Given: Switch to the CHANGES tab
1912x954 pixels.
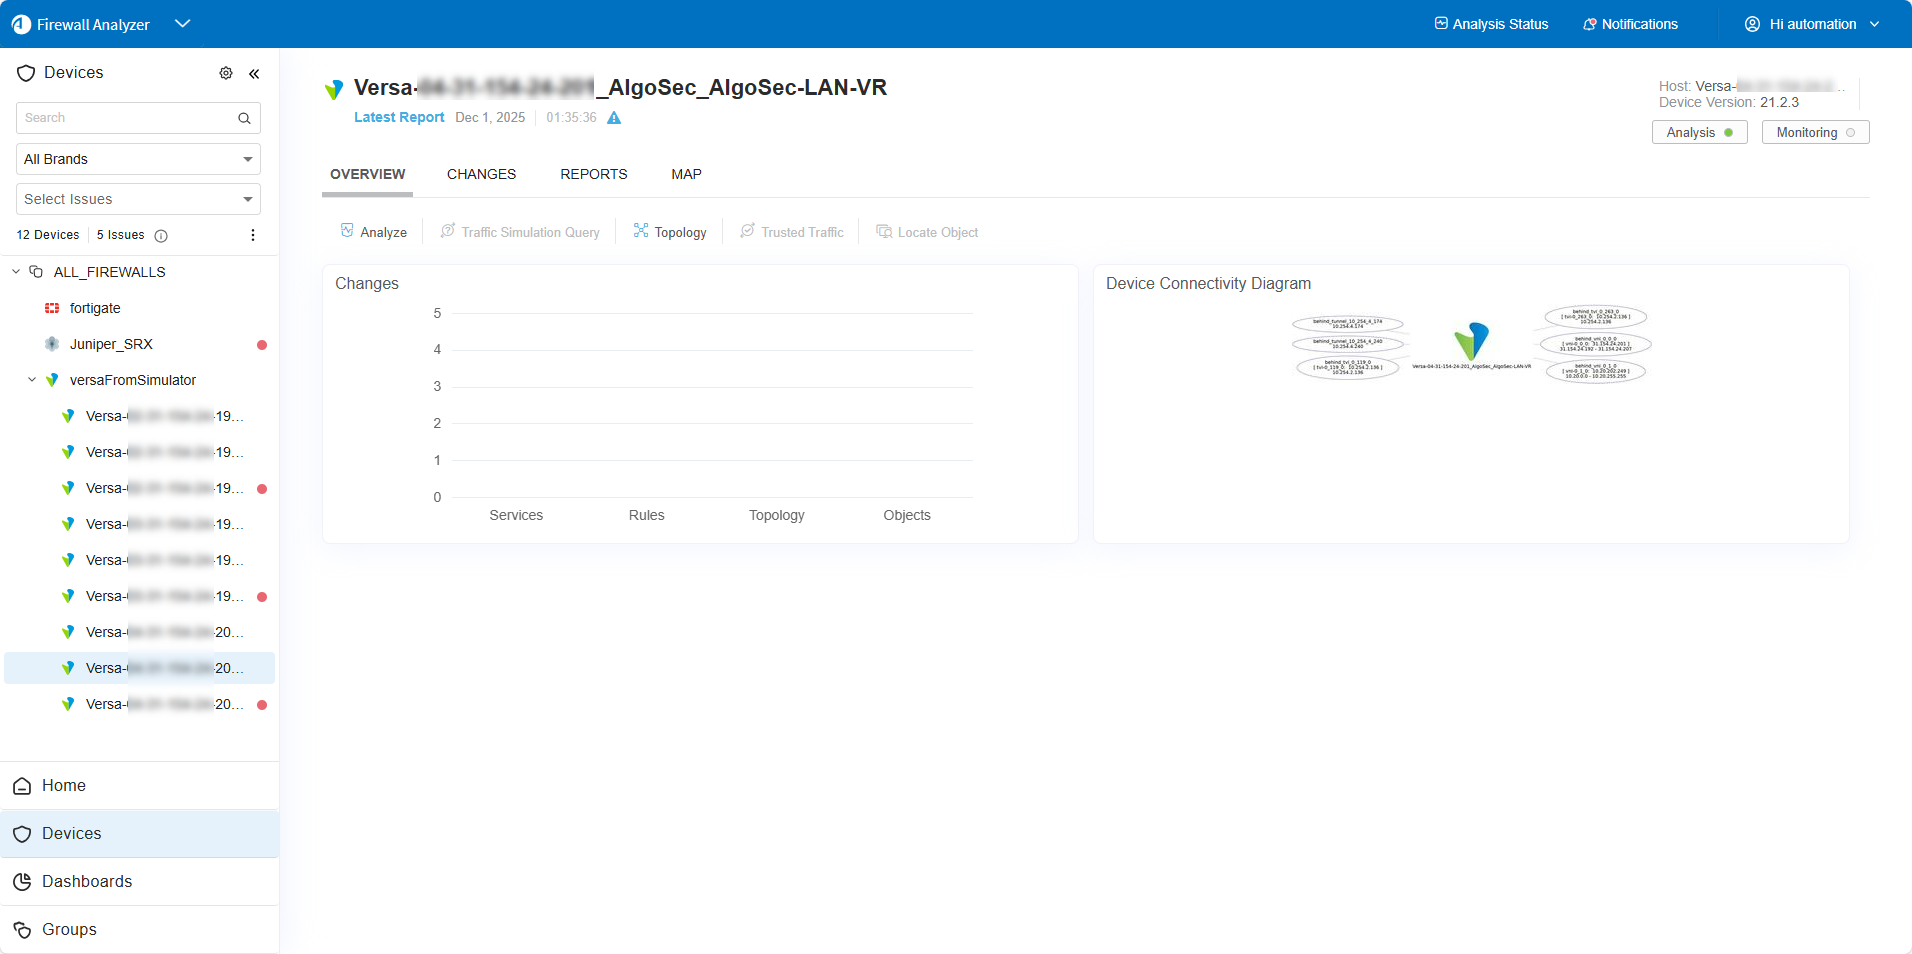Looking at the screenshot, I should (481, 174).
